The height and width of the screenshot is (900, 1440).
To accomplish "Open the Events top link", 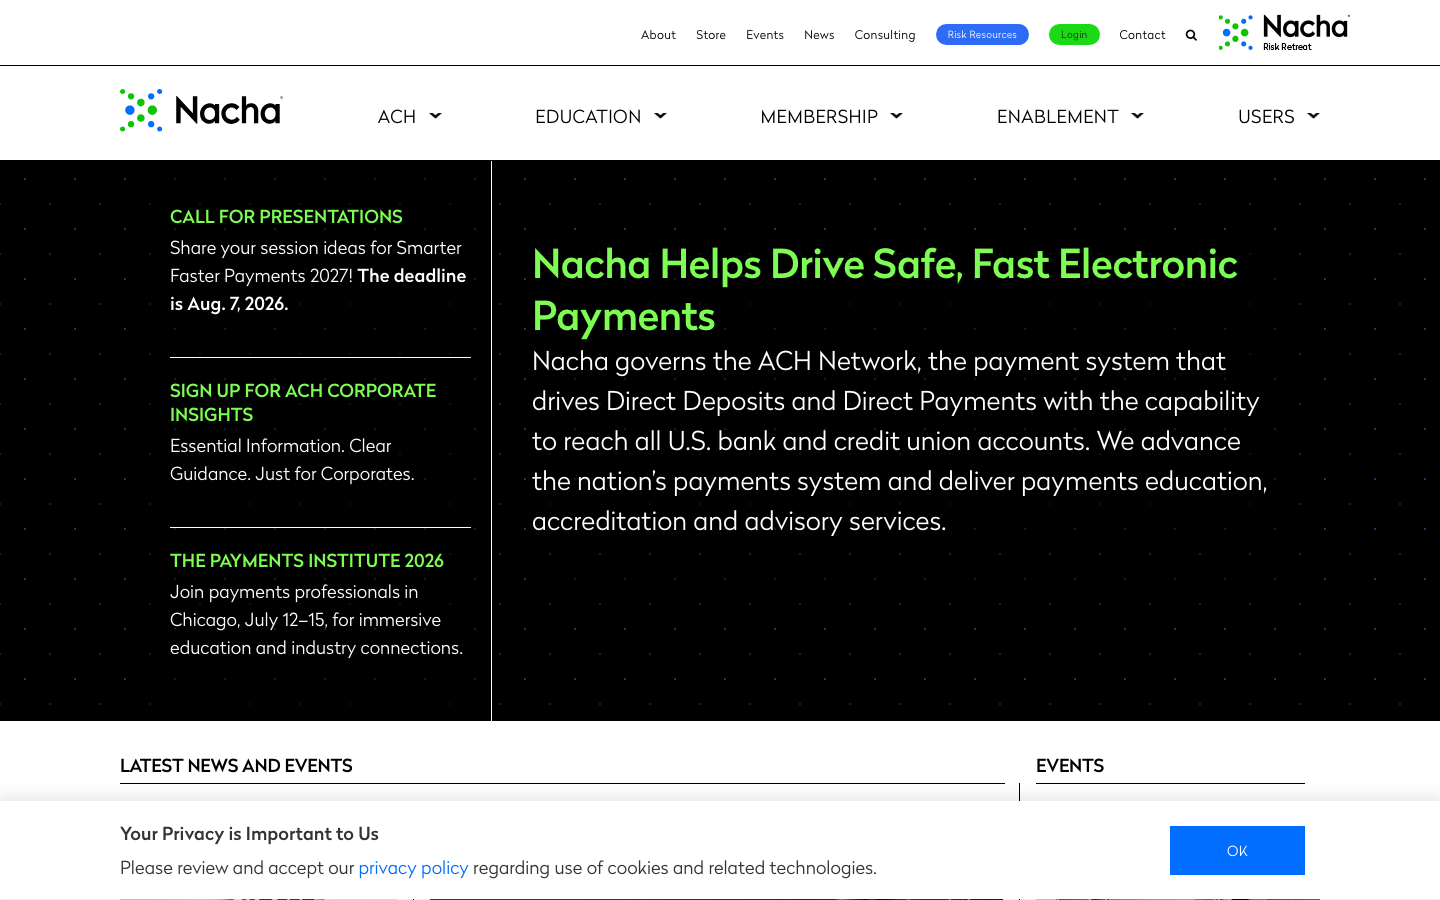I will pyautogui.click(x=765, y=35).
